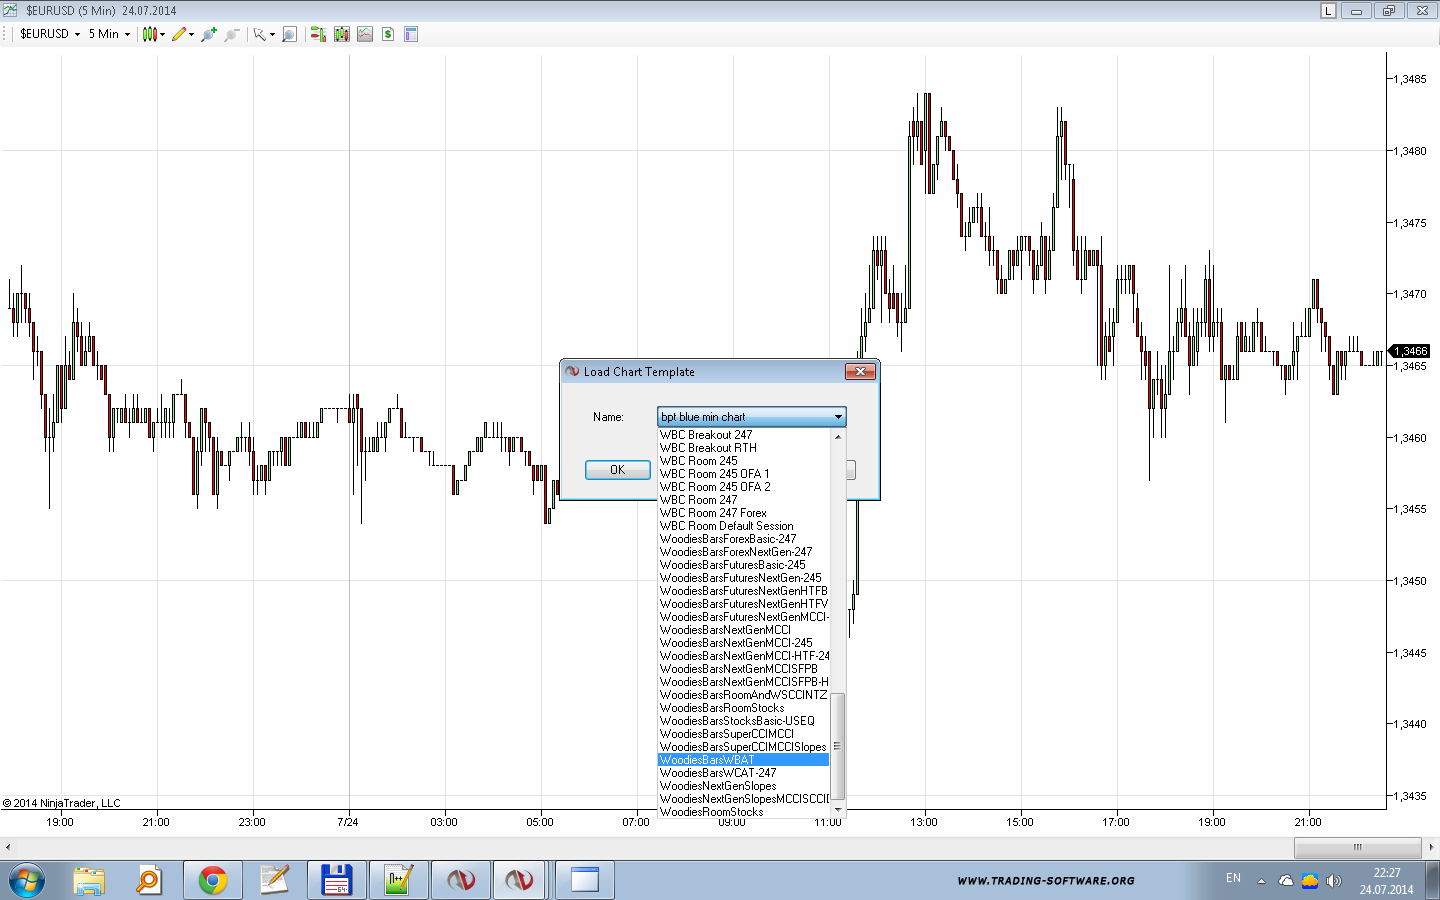Expand the 5 Min interval dropdown
1440x900 pixels.
tap(109, 34)
